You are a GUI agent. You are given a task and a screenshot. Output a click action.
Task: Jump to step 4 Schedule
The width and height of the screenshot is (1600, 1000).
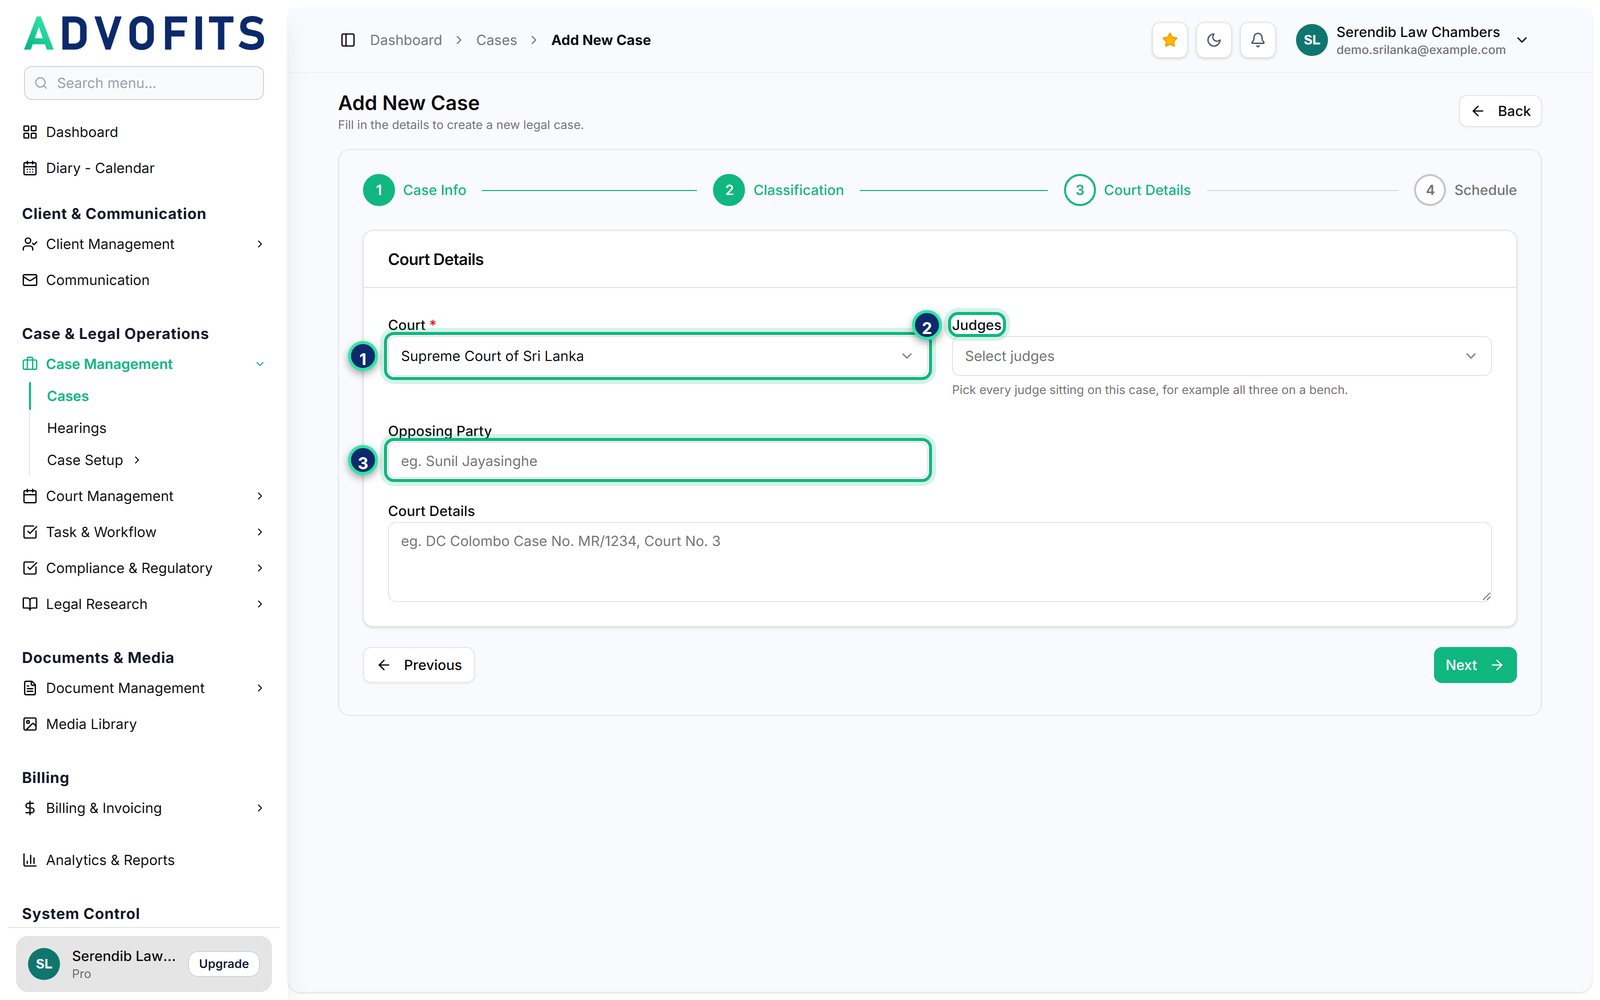click(1465, 190)
